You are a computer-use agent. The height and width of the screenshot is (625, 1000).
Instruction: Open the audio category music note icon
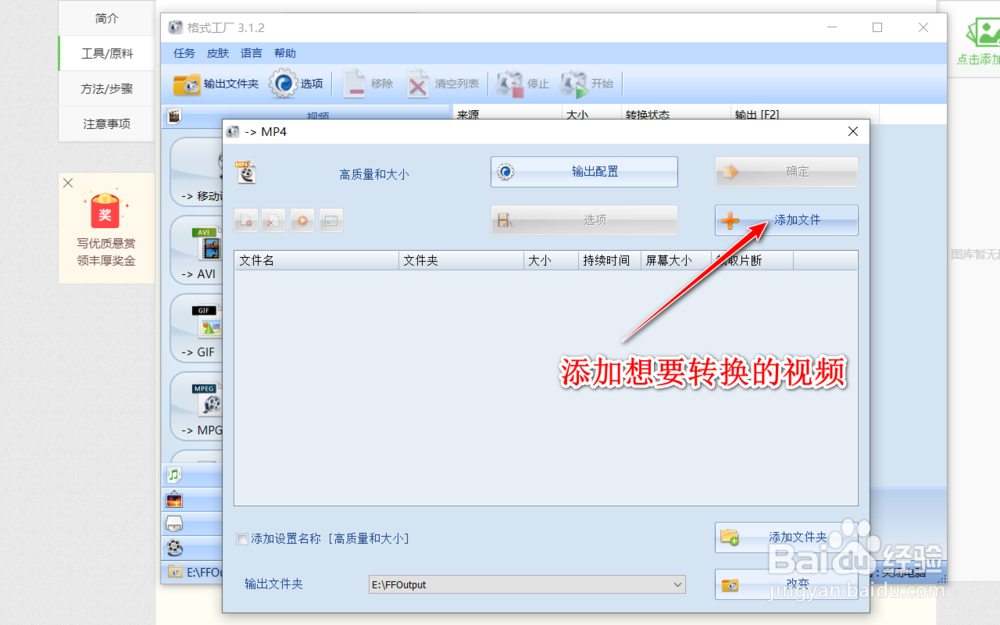tap(174, 474)
